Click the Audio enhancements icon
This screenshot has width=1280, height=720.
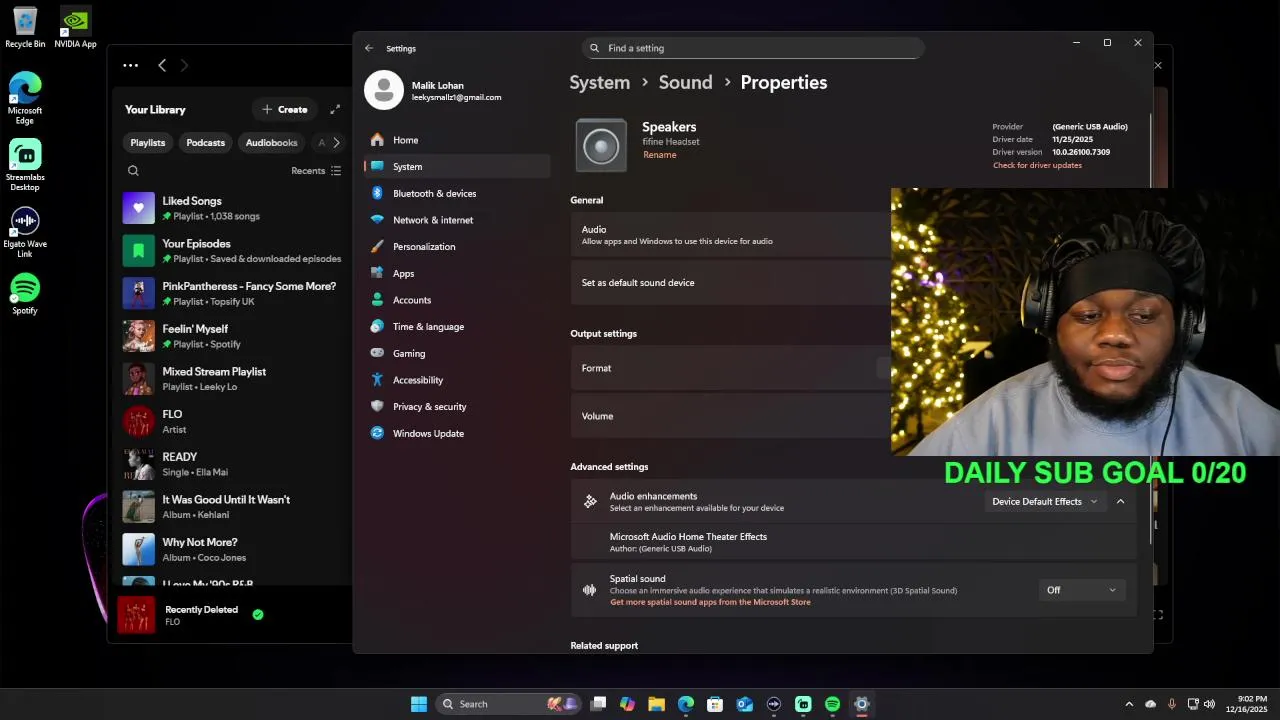tap(590, 501)
